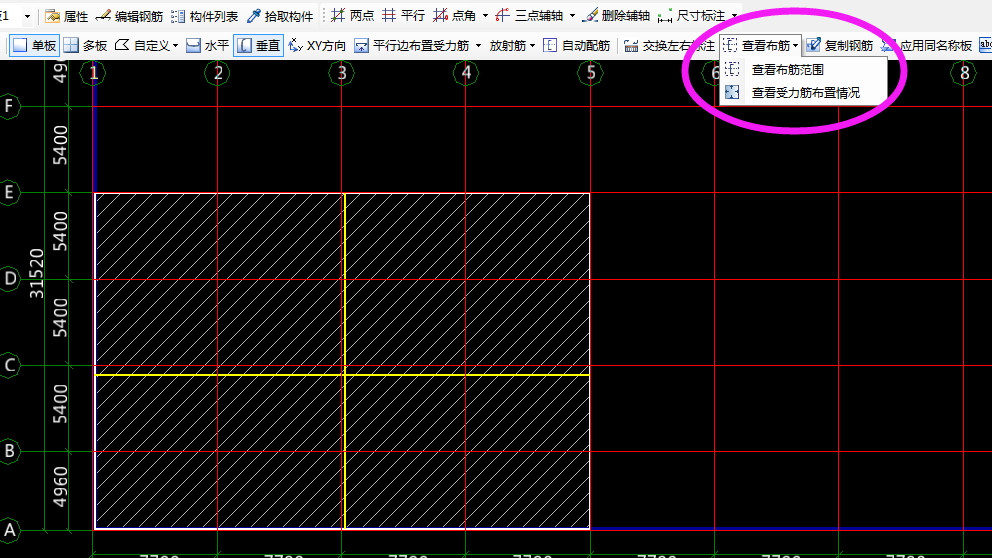Click axis bubble letter C
Screen dimensions: 992x558
tap(9, 365)
